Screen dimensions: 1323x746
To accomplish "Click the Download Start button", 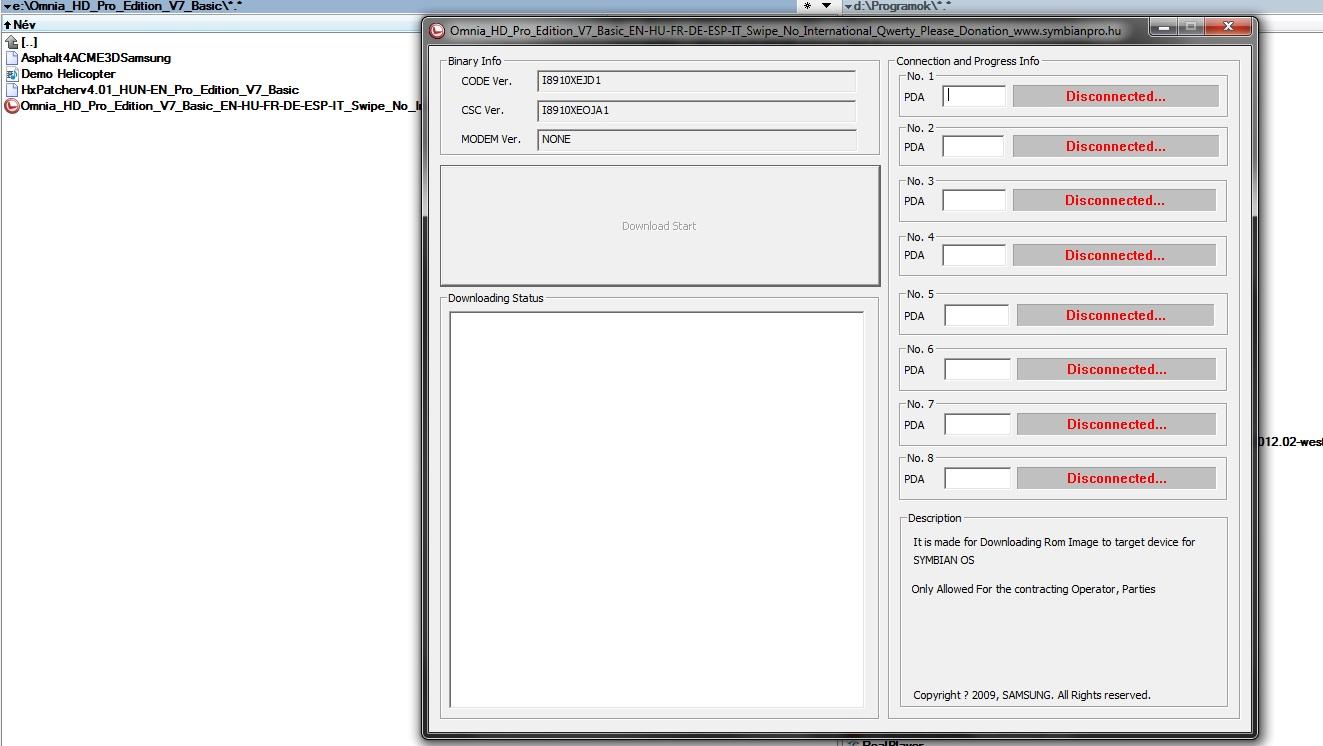I will [x=660, y=226].
